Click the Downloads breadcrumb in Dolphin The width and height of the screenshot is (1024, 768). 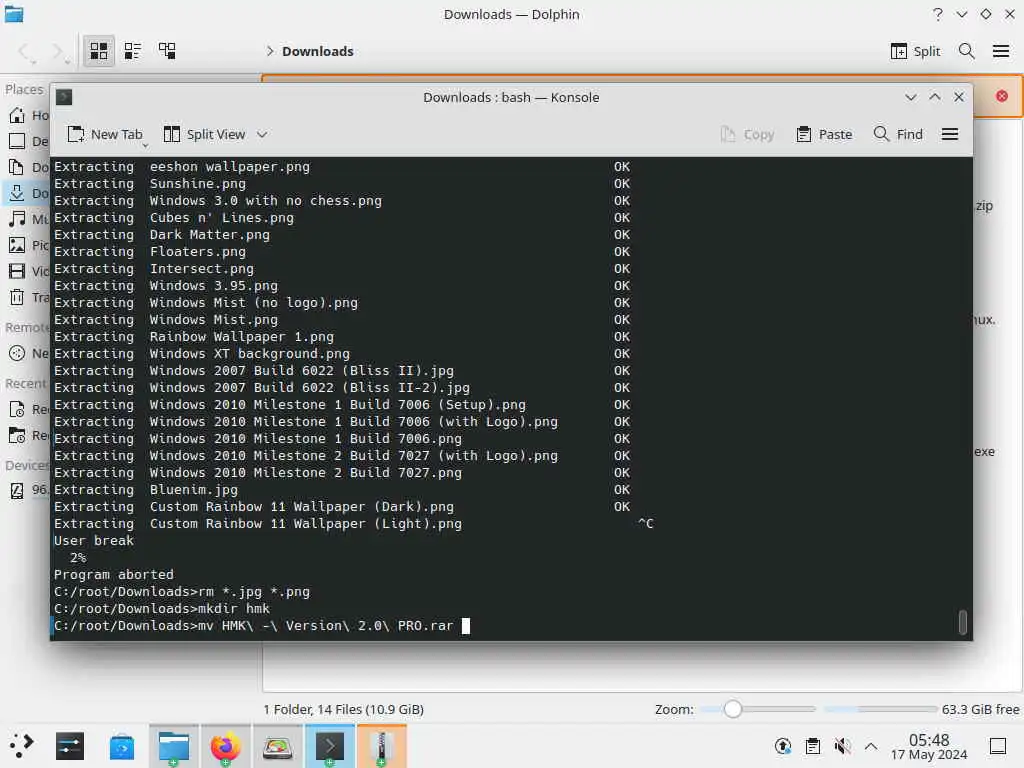(x=317, y=51)
